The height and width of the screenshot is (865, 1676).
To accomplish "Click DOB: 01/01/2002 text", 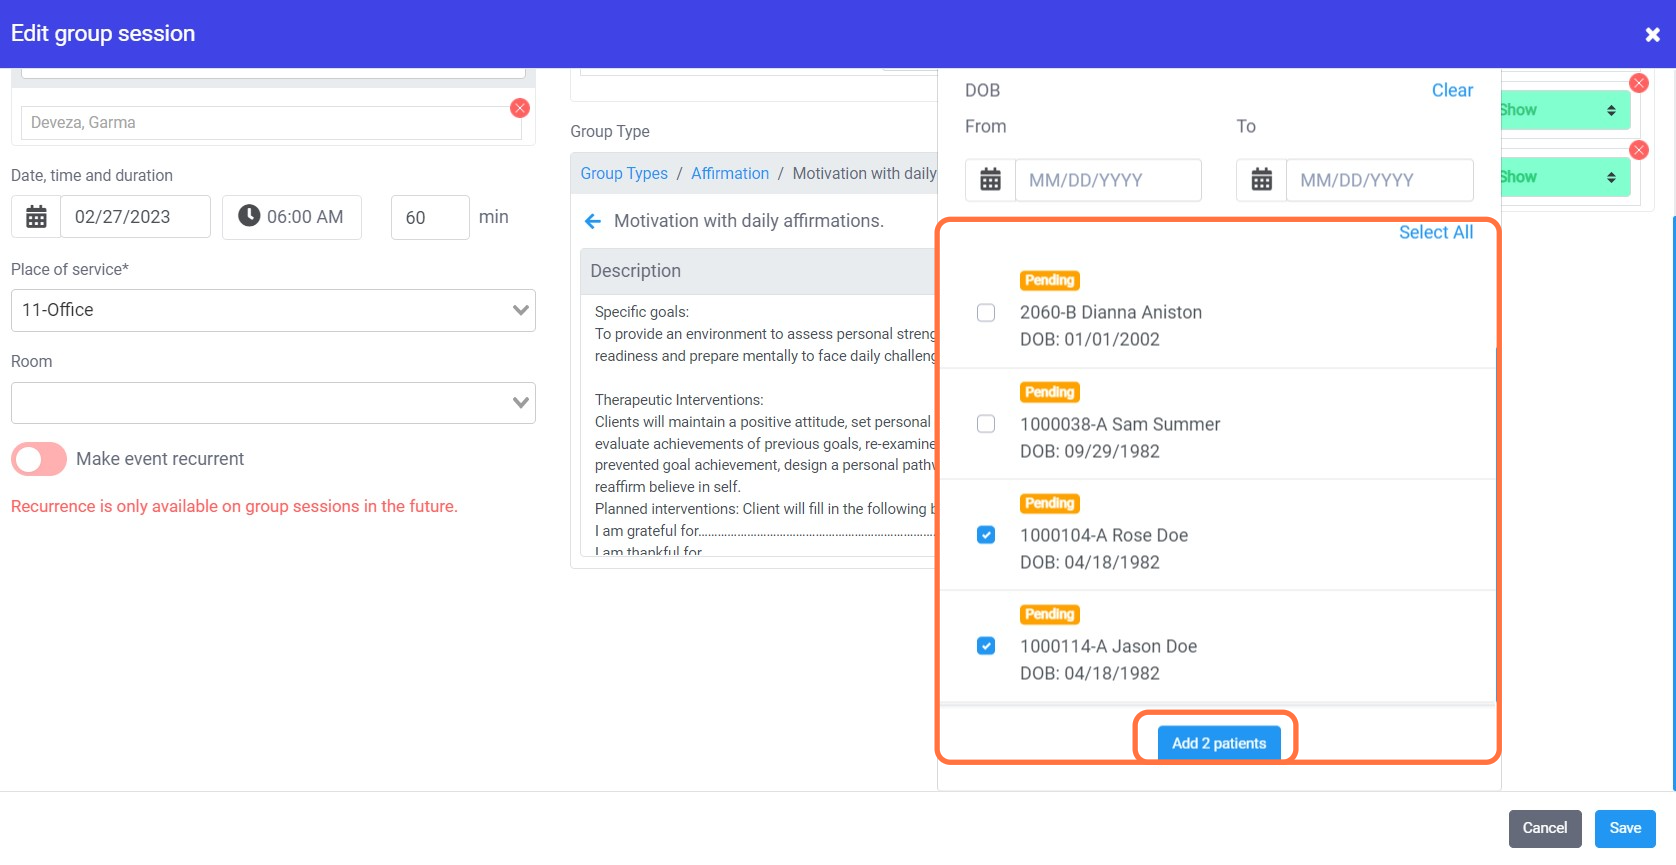I will tap(1090, 339).
